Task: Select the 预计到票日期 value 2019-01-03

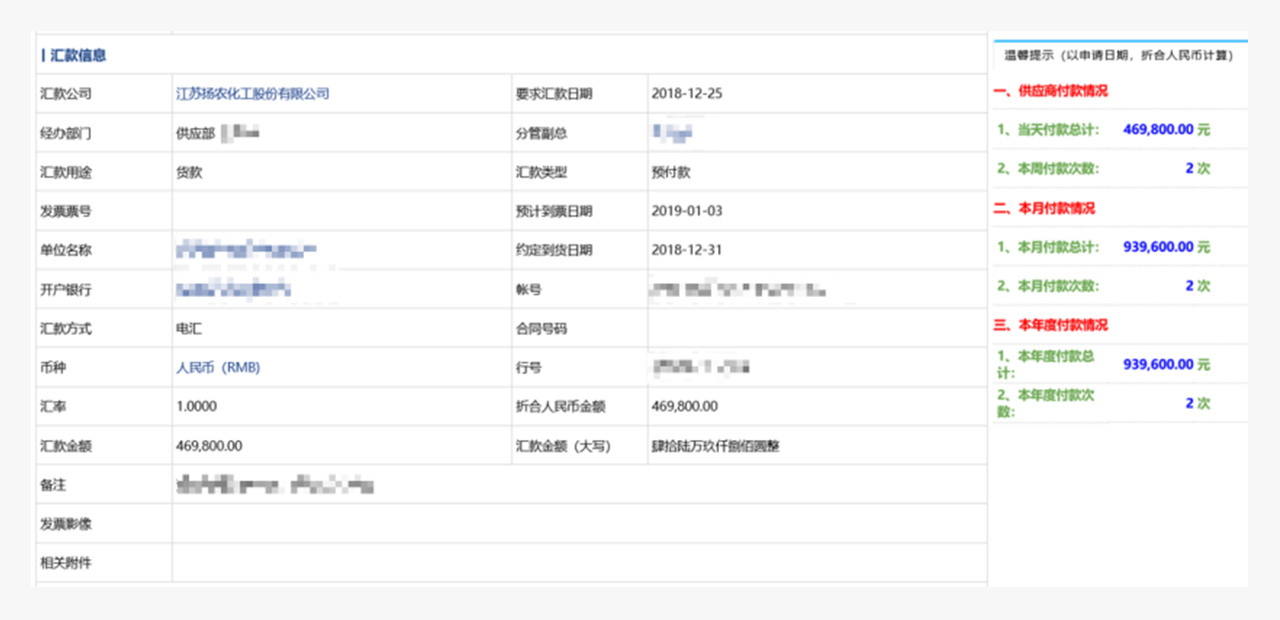Action: click(686, 211)
